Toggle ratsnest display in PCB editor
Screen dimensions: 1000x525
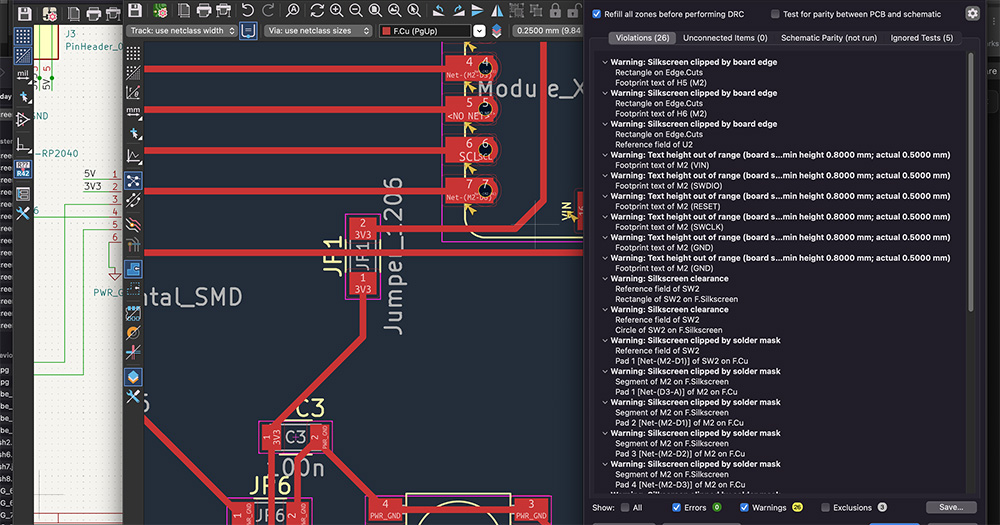point(133,181)
